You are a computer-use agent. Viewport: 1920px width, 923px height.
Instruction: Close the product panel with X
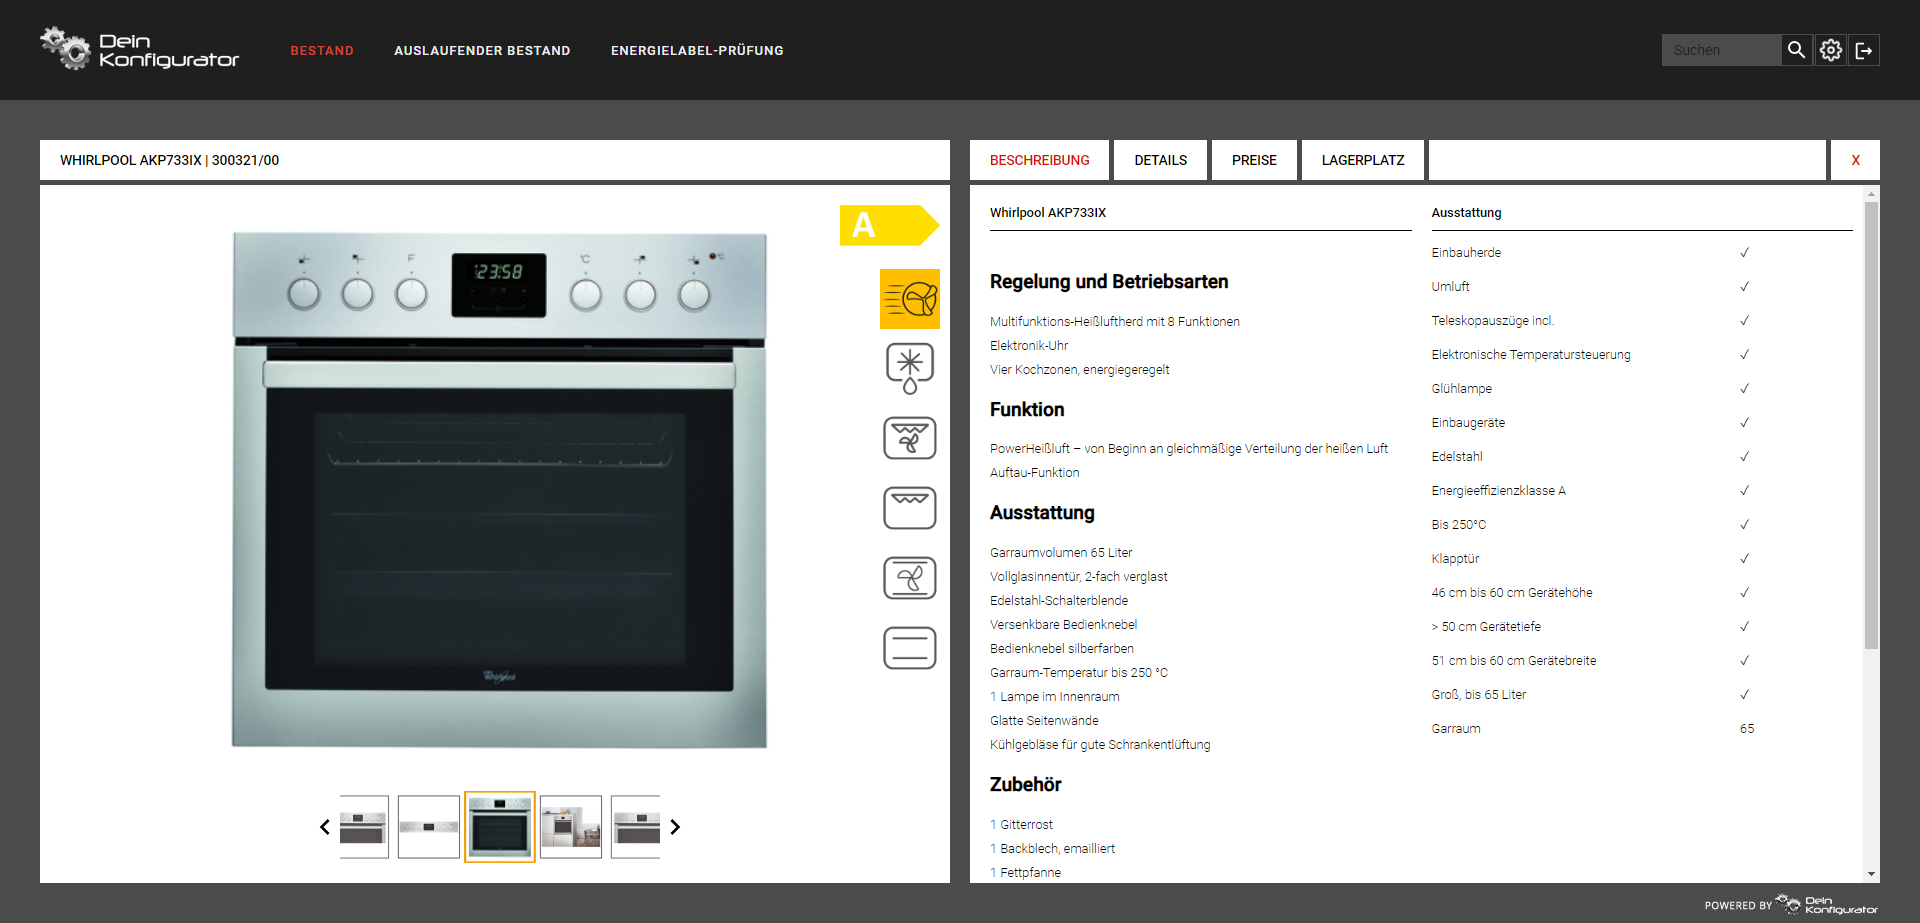point(1855,160)
